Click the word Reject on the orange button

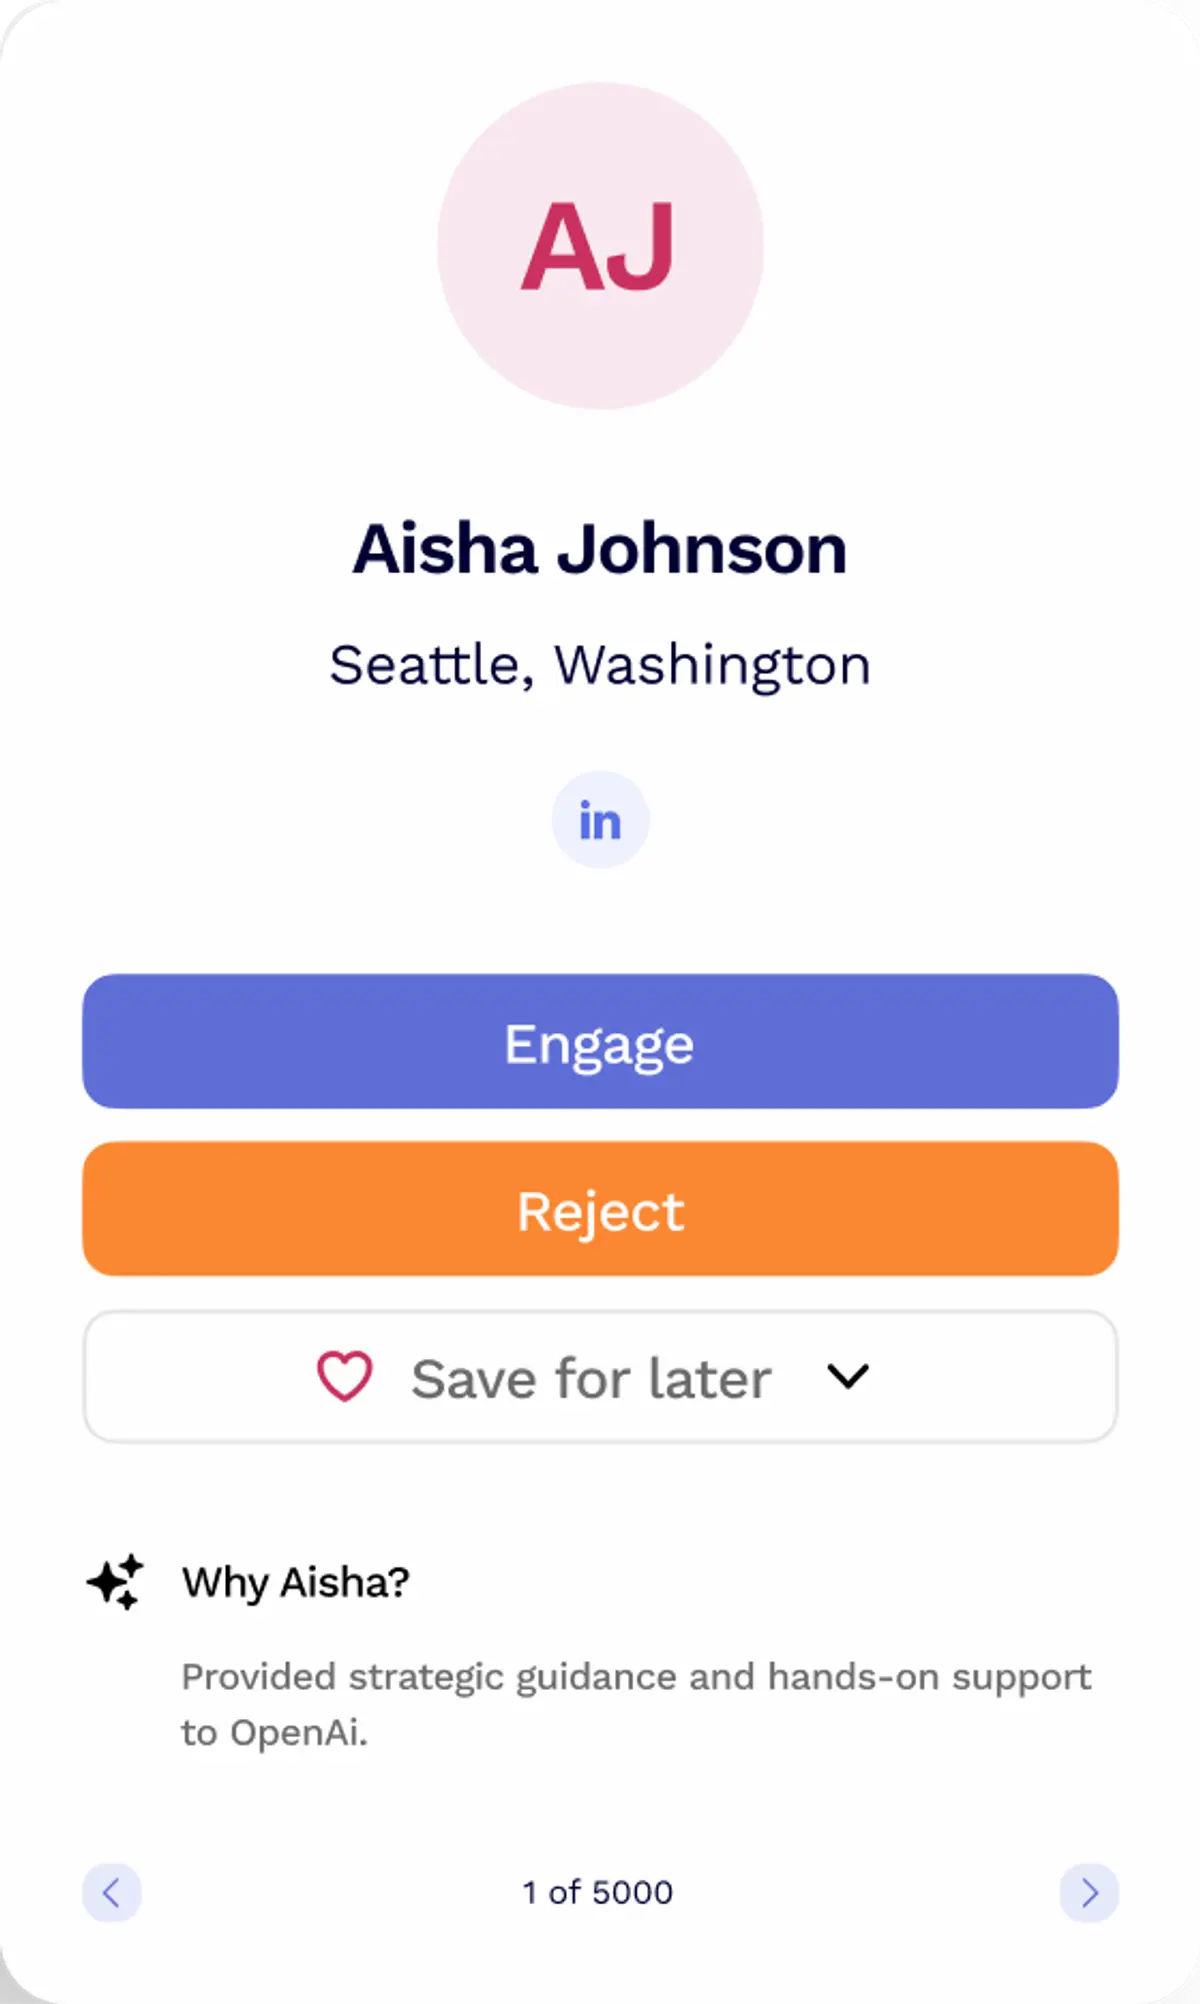(600, 1212)
